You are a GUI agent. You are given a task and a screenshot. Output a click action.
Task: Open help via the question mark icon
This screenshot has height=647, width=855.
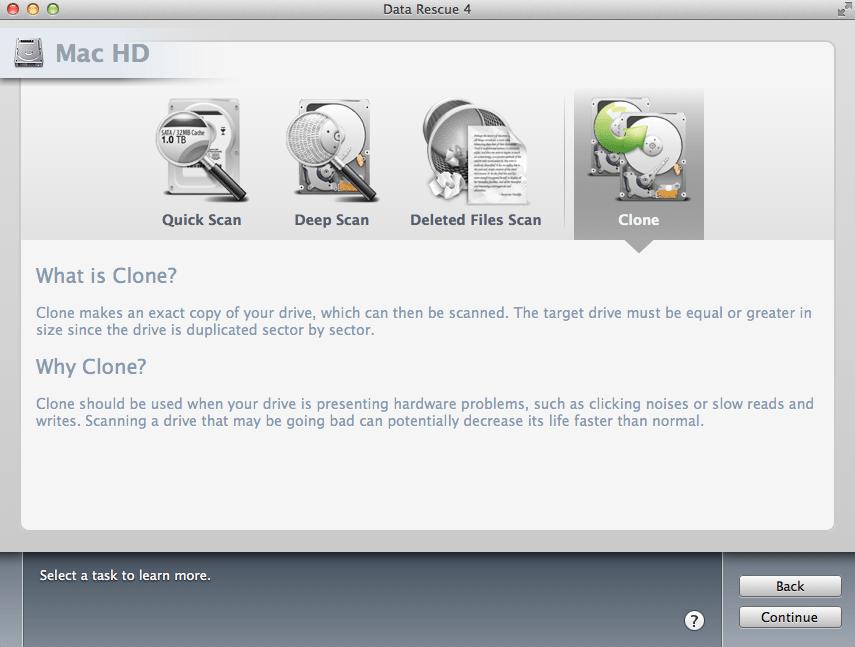coord(694,619)
